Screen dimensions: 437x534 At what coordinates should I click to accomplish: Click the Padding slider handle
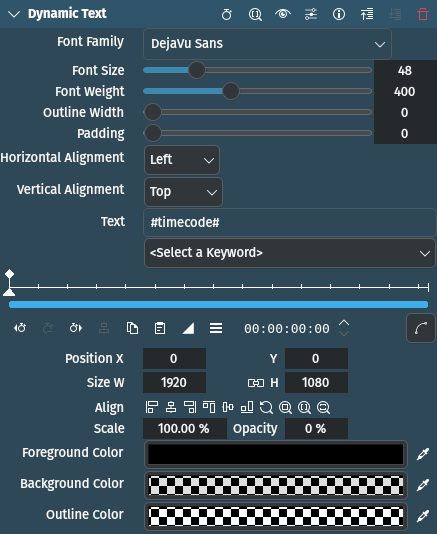tap(153, 133)
